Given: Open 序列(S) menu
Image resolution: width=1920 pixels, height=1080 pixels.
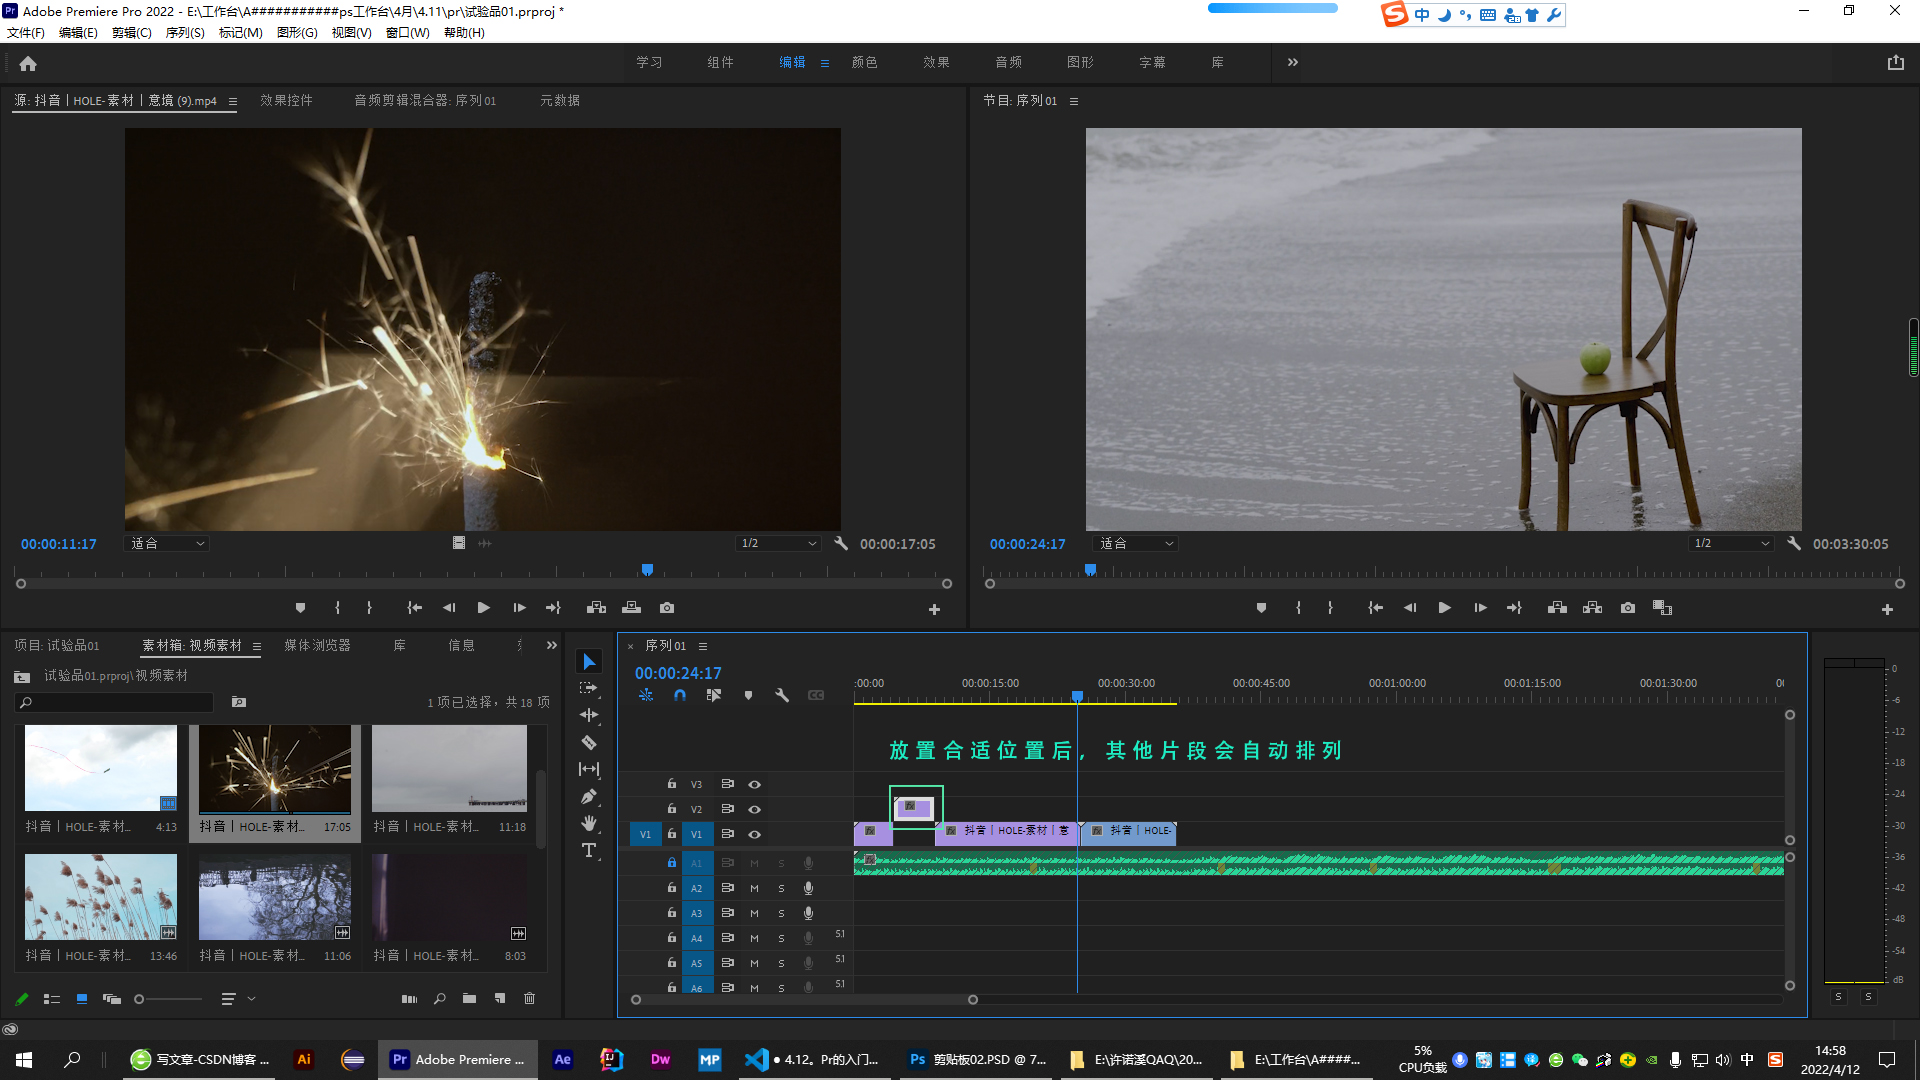Looking at the screenshot, I should 185,33.
